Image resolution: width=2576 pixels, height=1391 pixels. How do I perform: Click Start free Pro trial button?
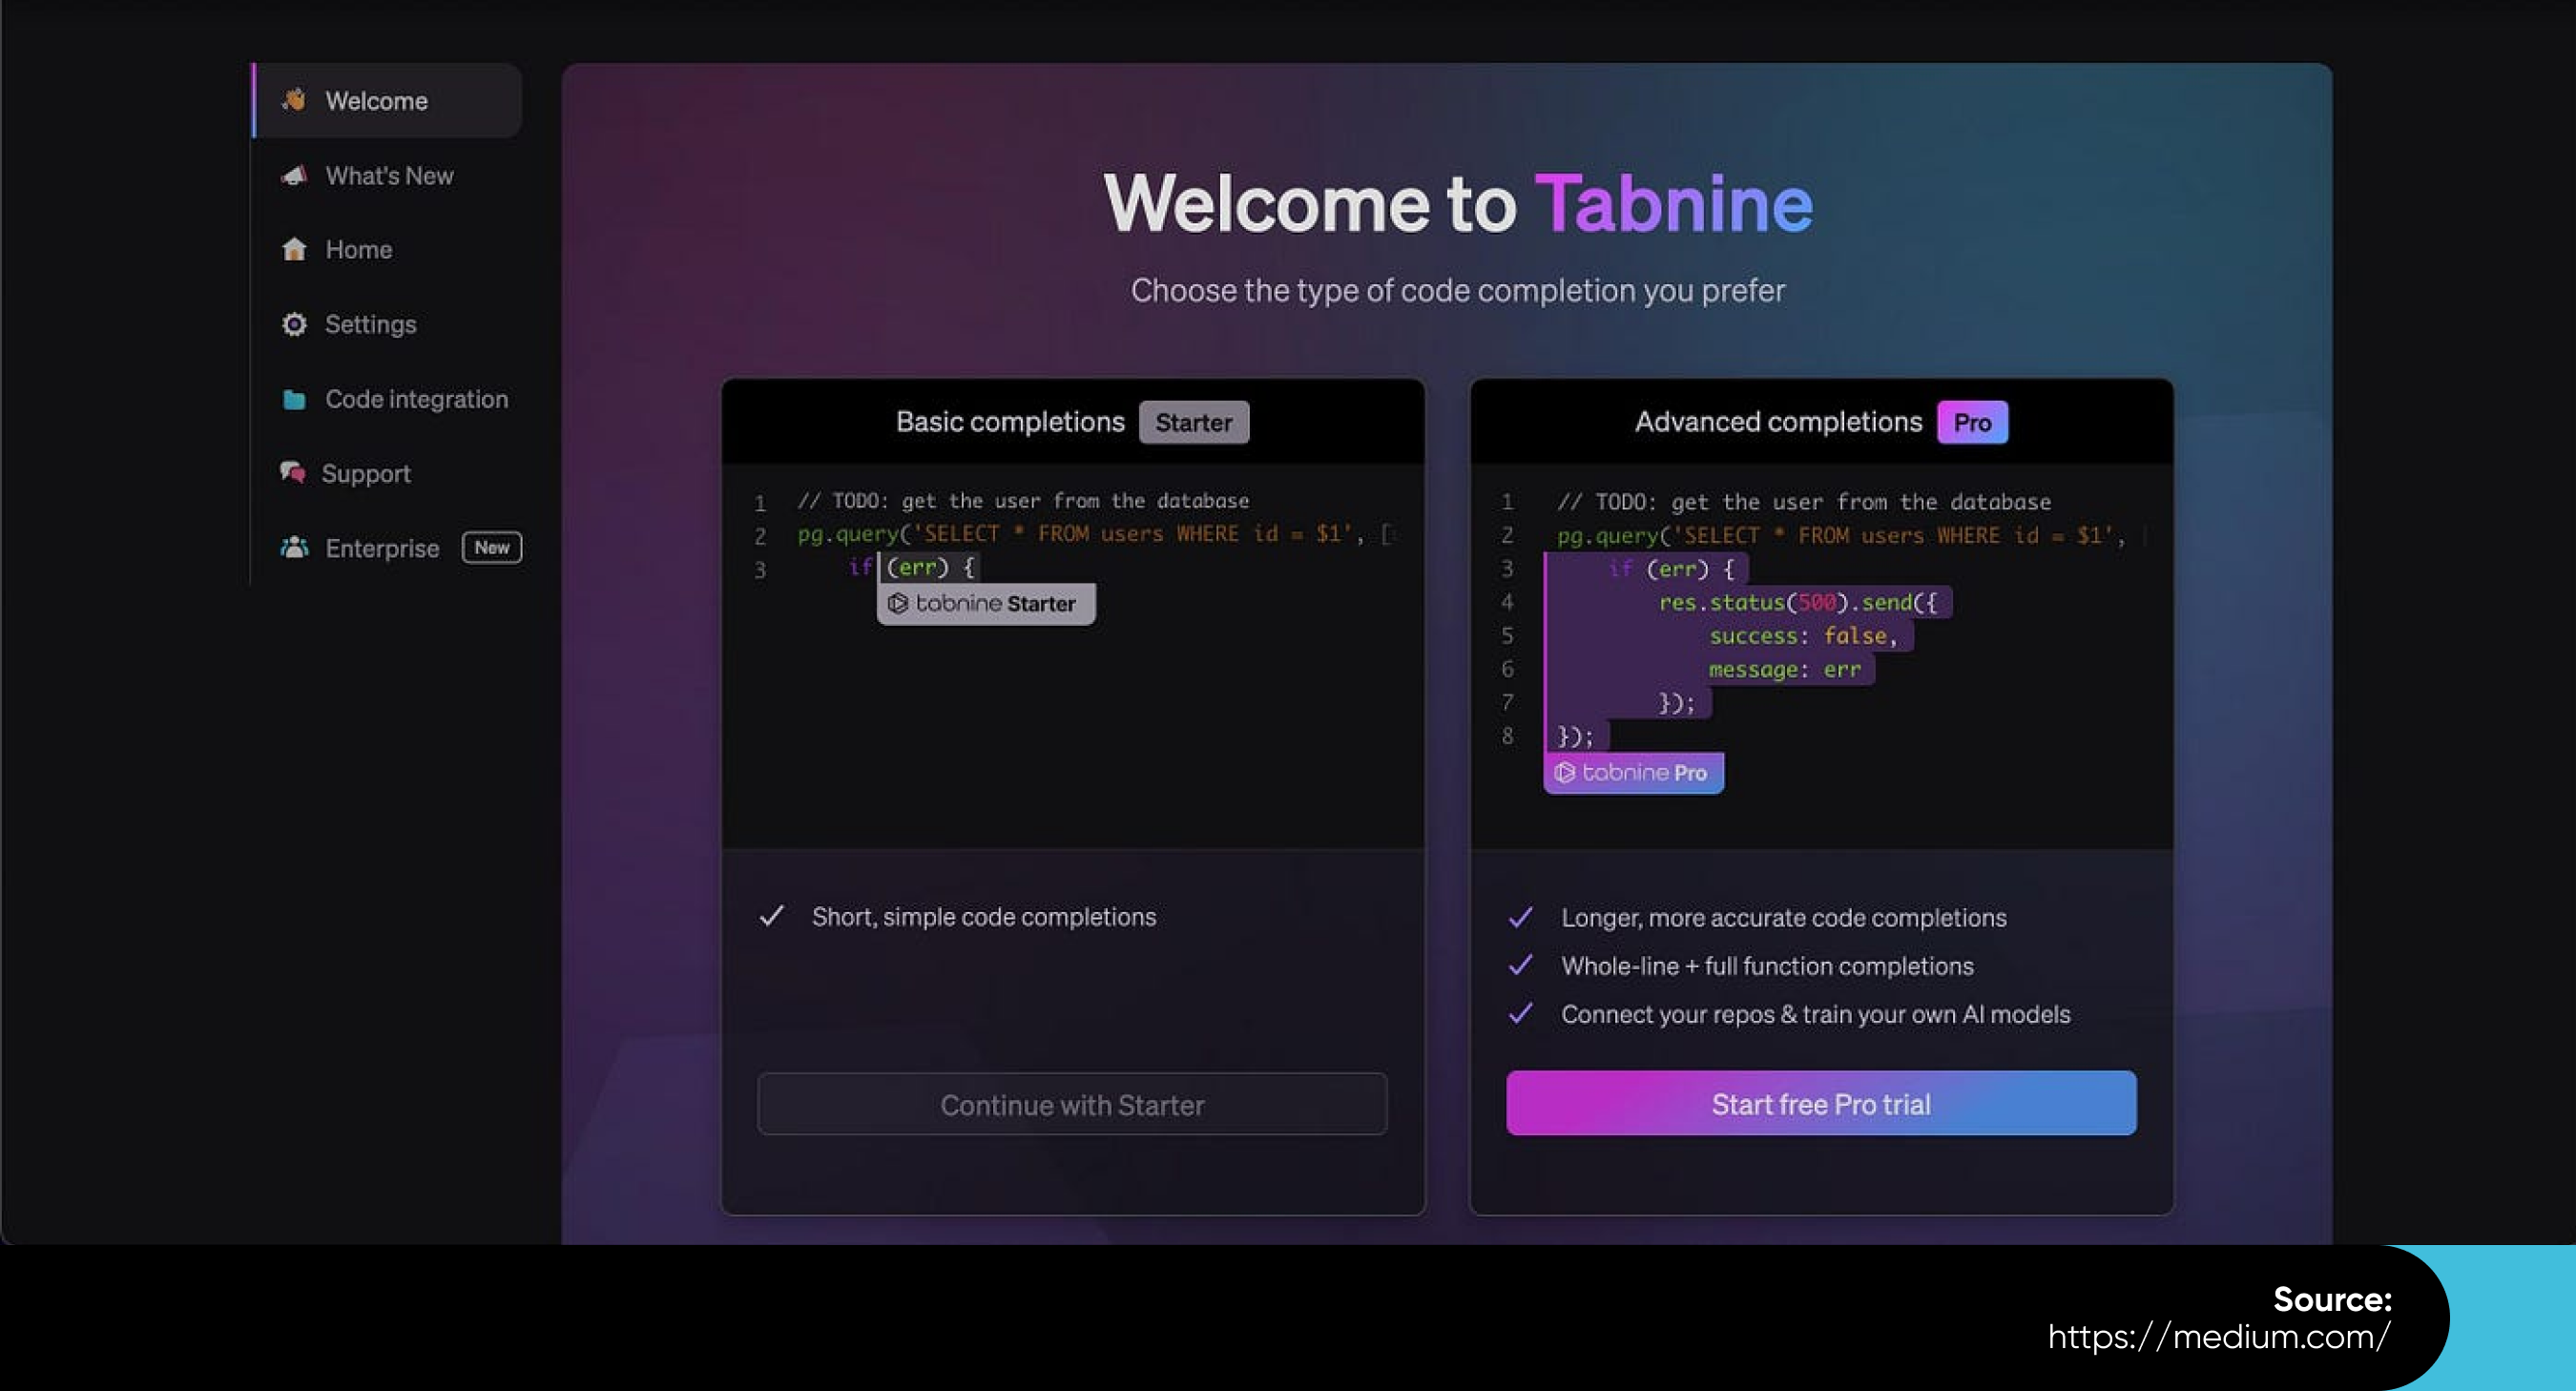click(x=1821, y=1103)
